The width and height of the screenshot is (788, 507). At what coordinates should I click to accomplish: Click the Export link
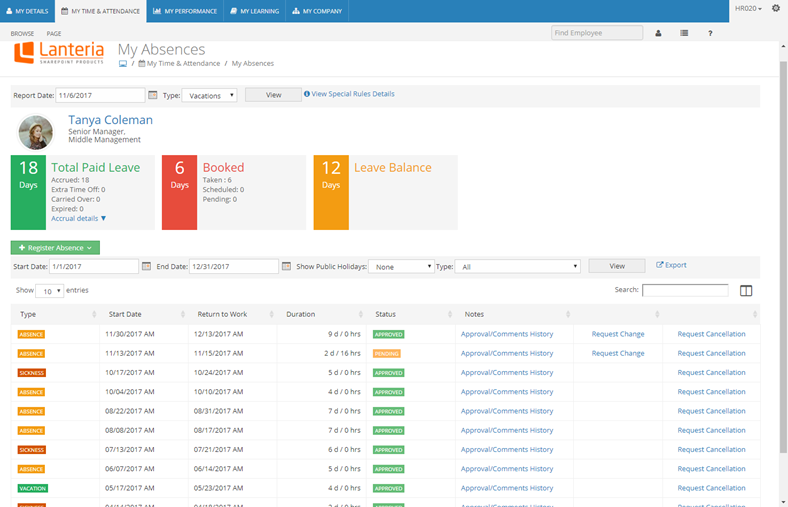[x=671, y=265]
